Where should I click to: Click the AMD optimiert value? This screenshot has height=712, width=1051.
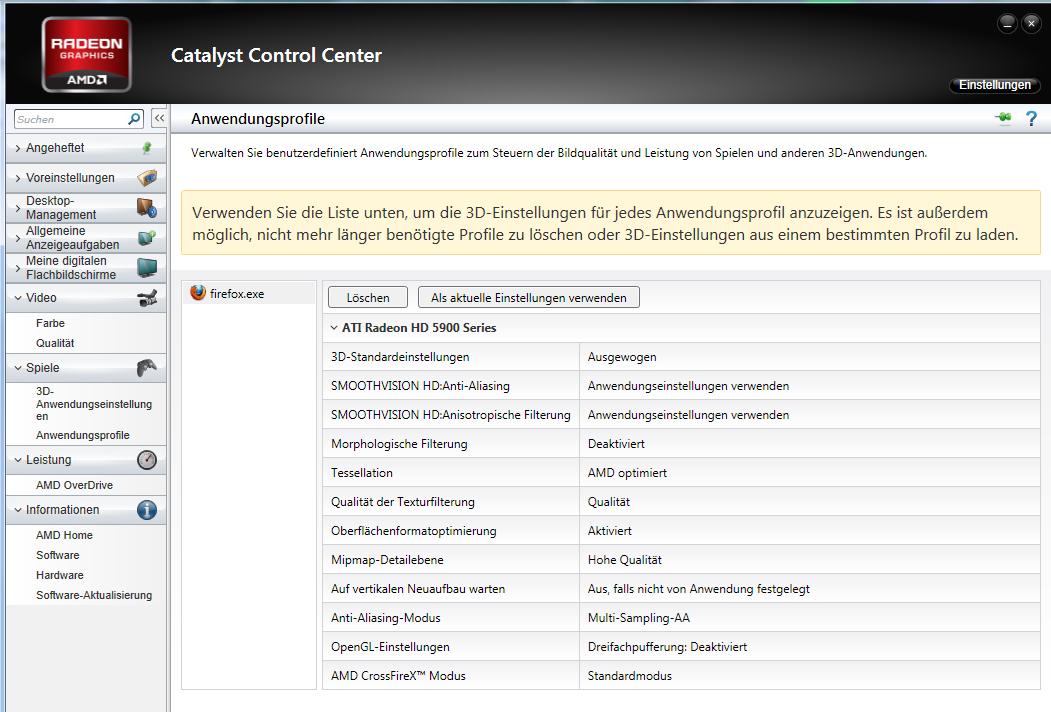coord(627,473)
